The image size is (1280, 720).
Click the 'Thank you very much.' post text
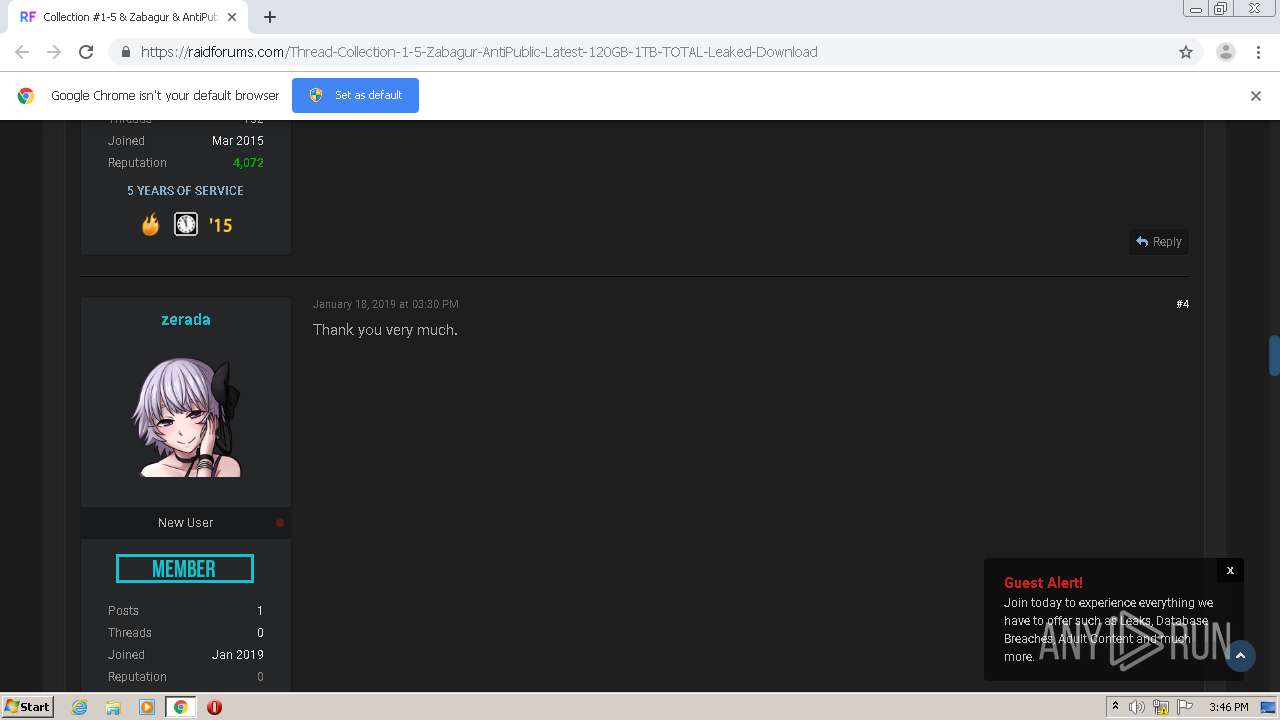385,330
